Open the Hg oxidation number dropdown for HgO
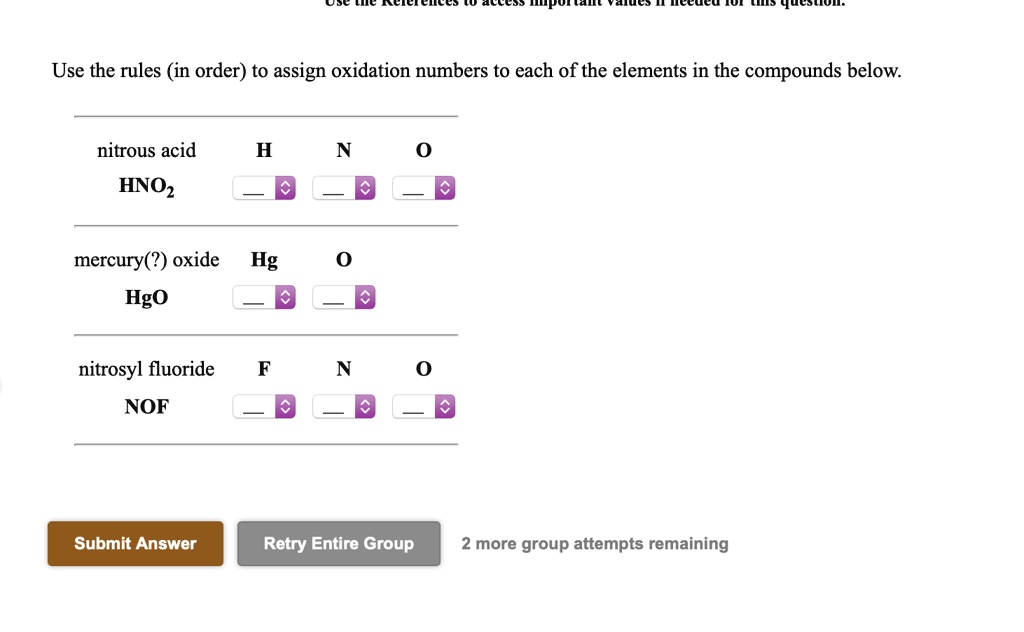Screen dimensions: 1024x632 point(264,296)
